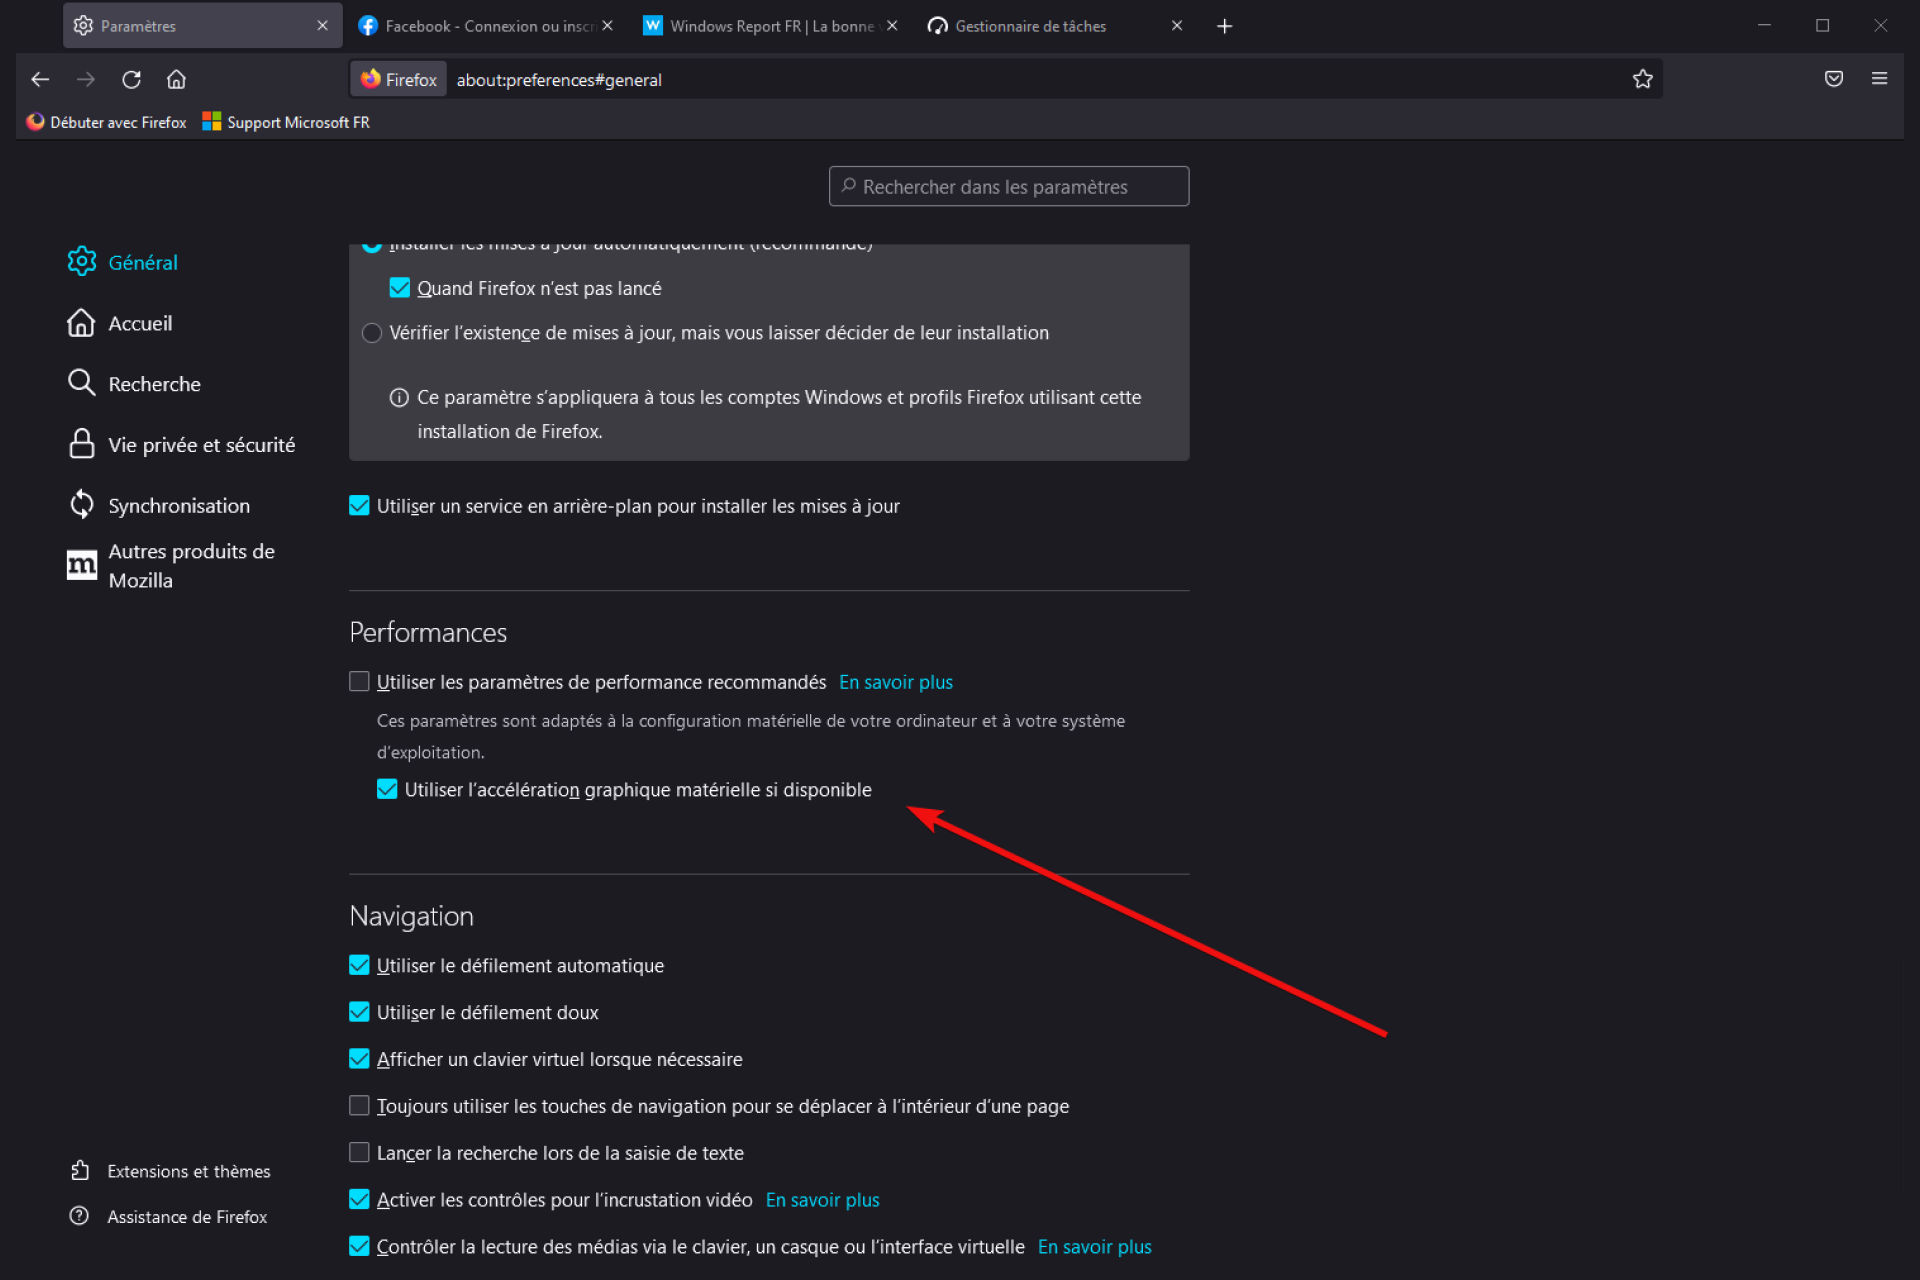Screen dimensions: 1920x1280
Task: Toggle Utiliser le défilement doux
Action: tap(359, 1013)
